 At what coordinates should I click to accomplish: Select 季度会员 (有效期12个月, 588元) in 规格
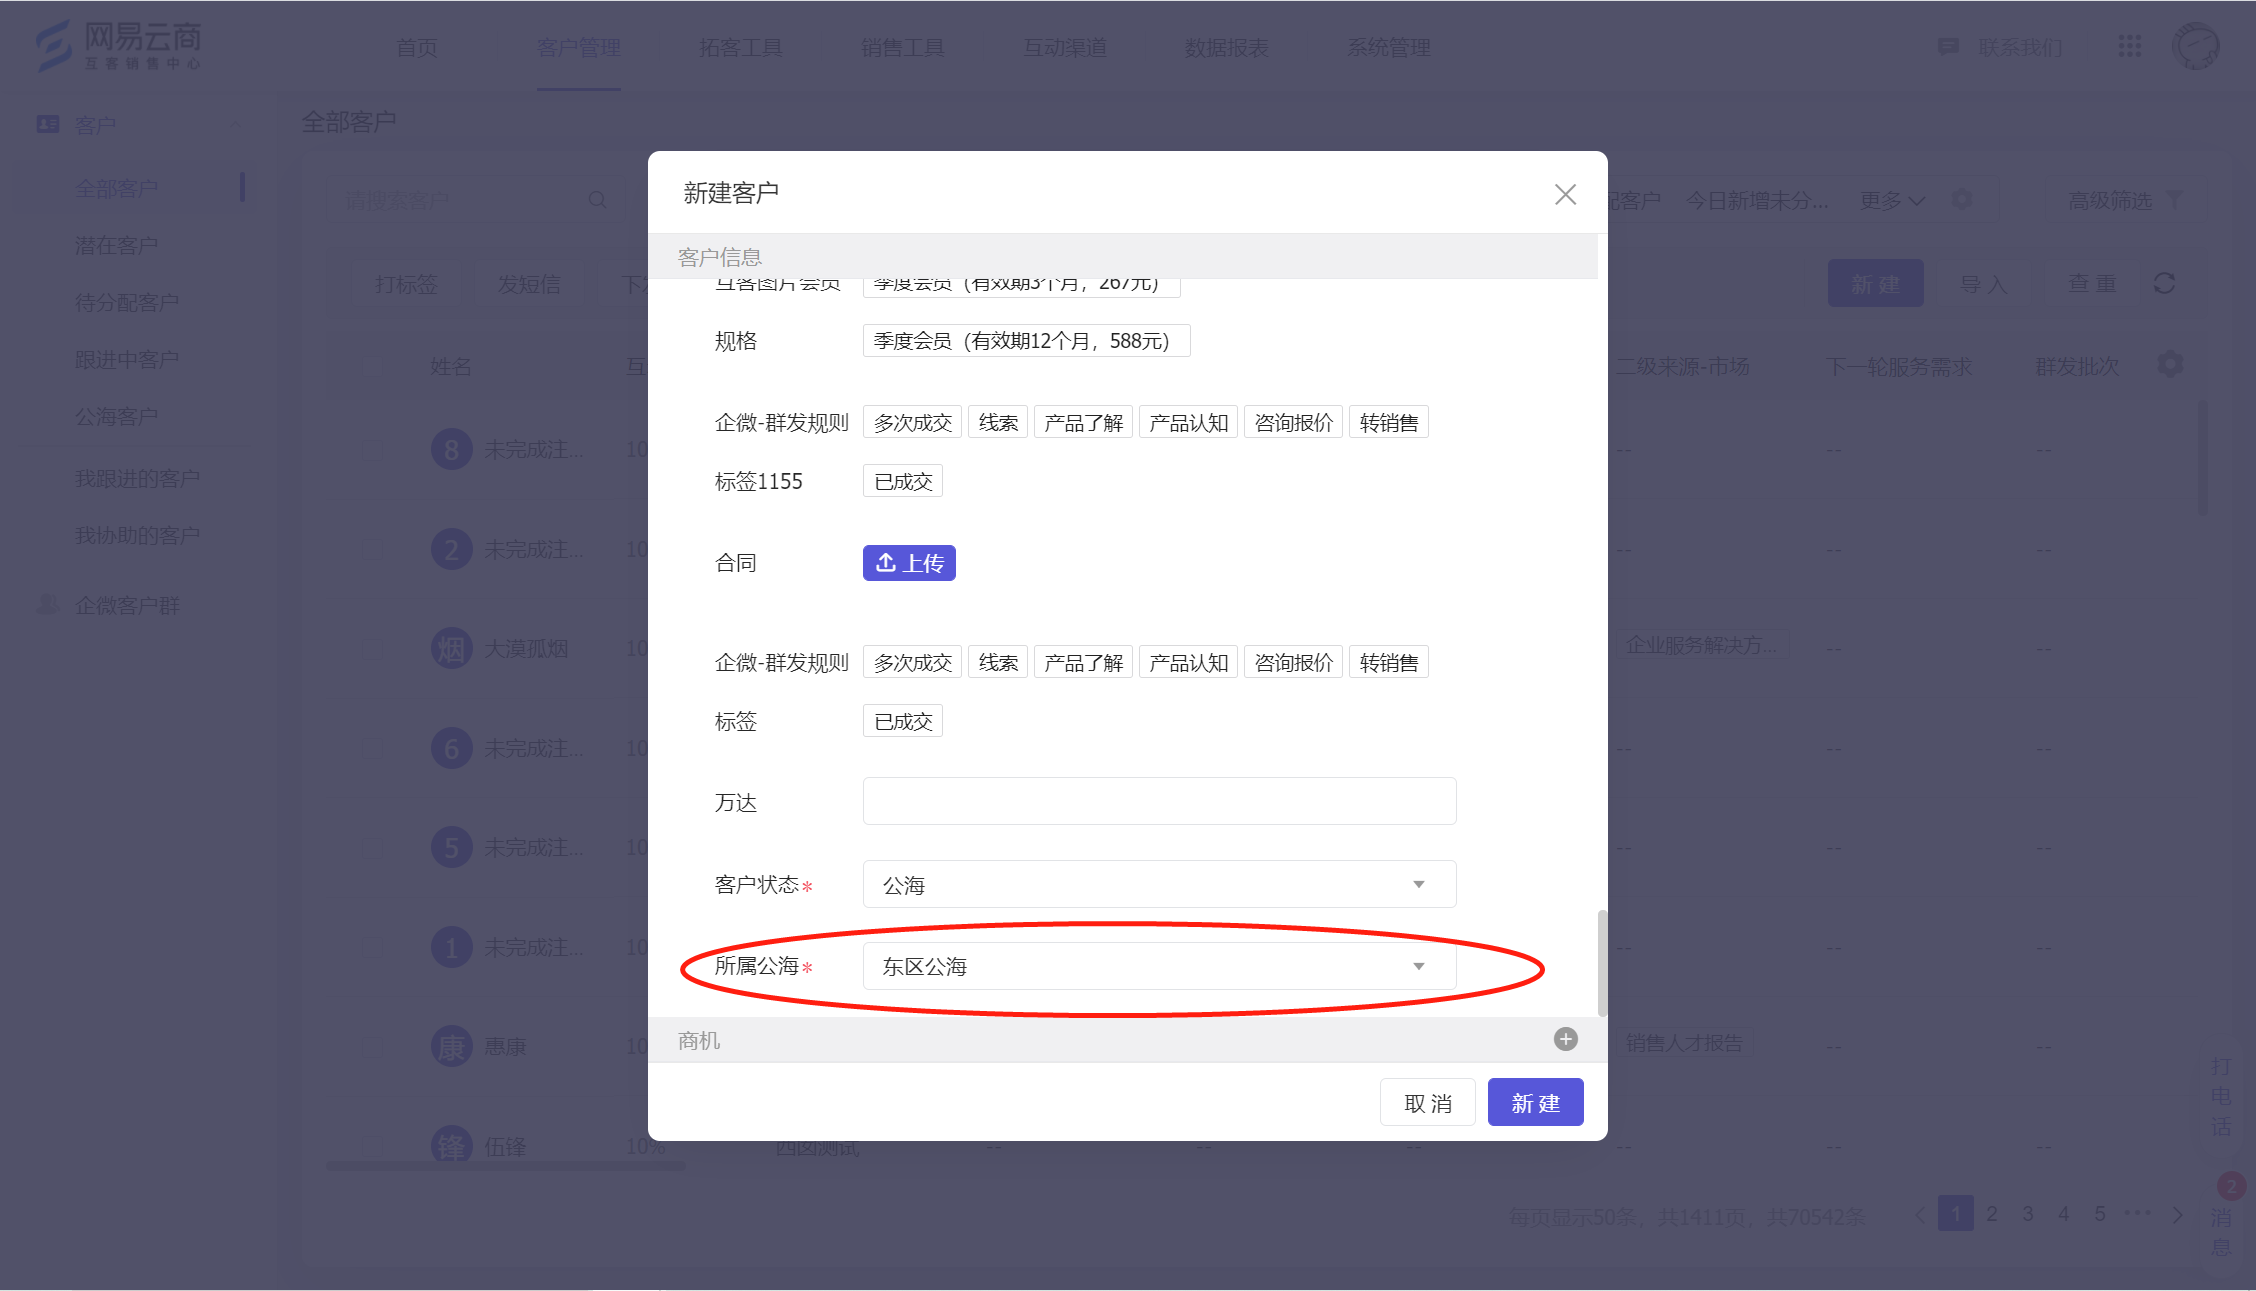(1026, 341)
